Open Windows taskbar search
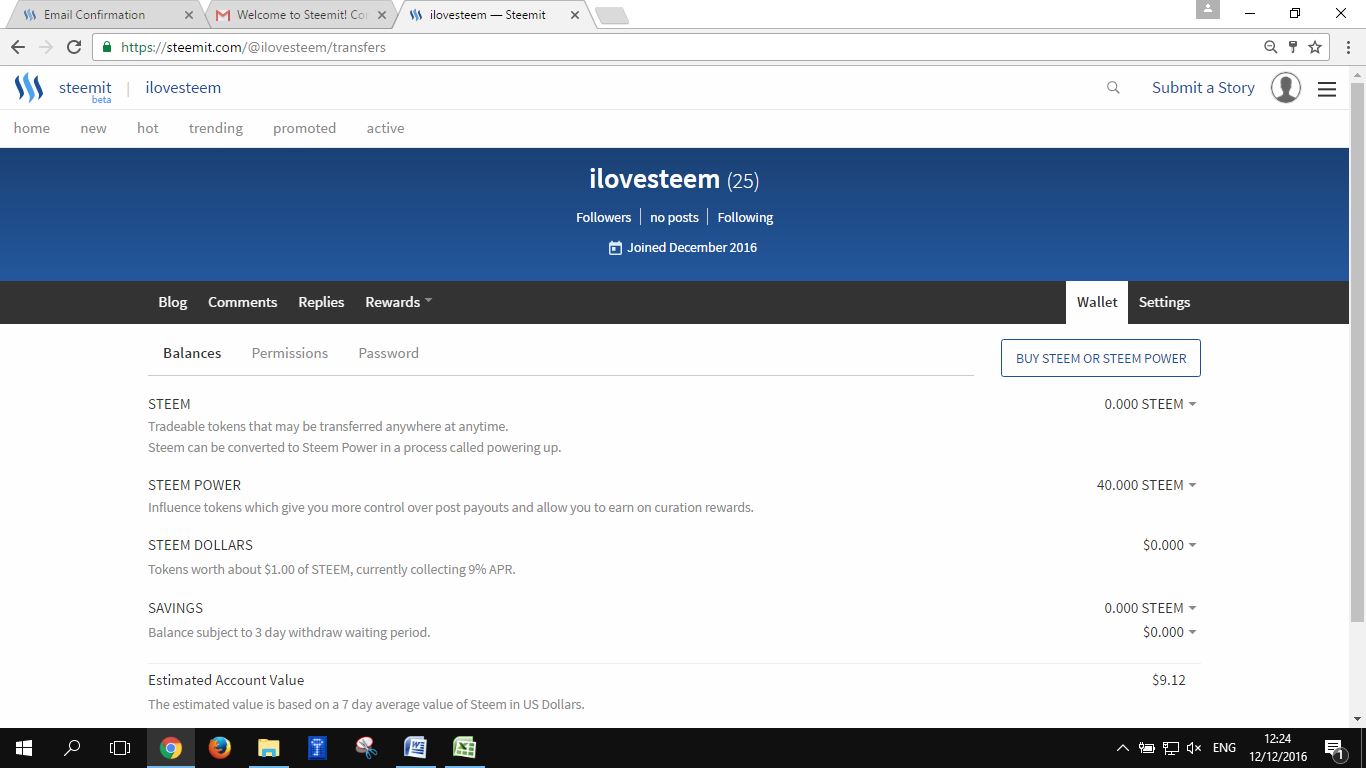This screenshot has width=1366, height=768. [72, 748]
